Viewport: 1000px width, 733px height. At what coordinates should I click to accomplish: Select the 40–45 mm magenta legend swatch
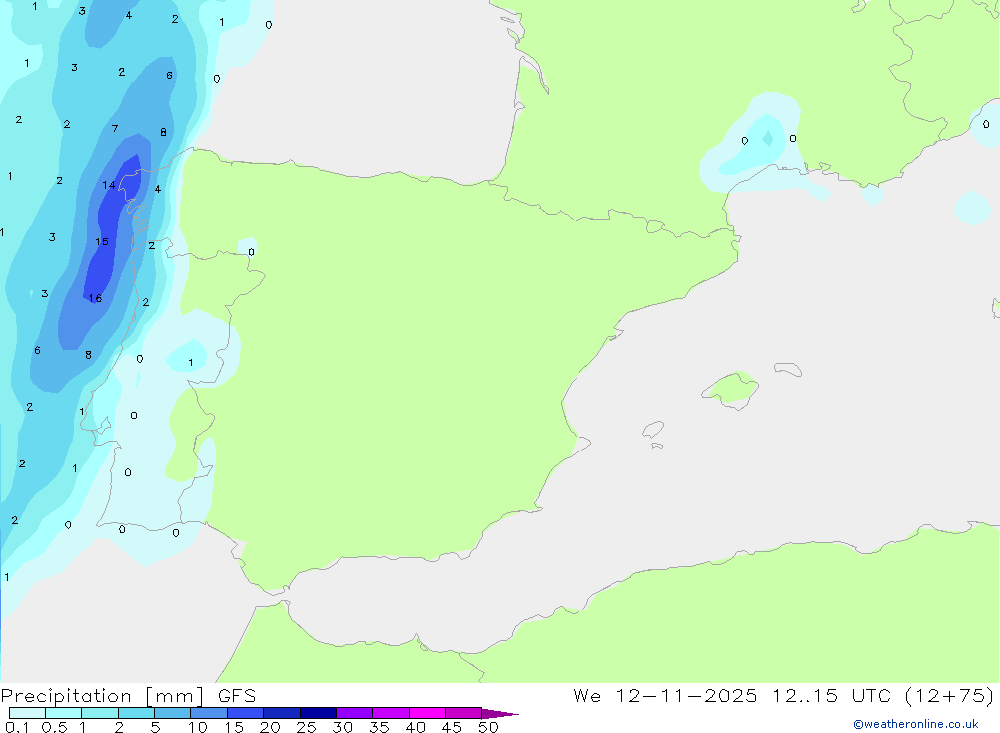[x=427, y=713]
